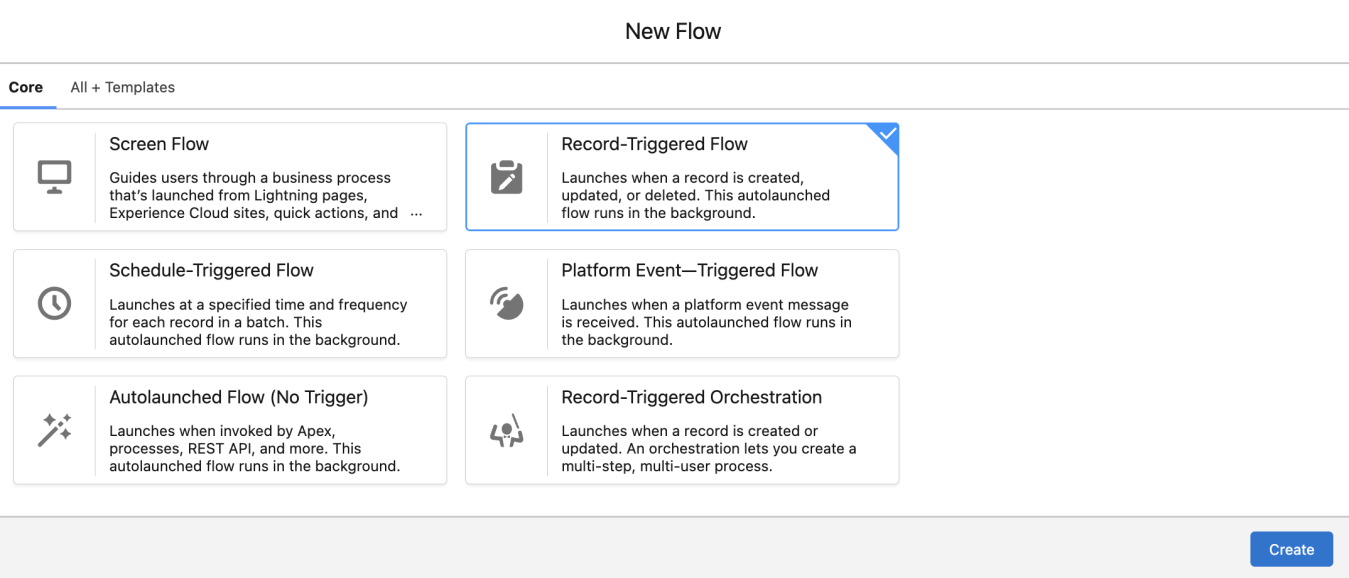Click the Record-Triggered Orchestration icon
1349x578 pixels.
pyautogui.click(x=507, y=430)
